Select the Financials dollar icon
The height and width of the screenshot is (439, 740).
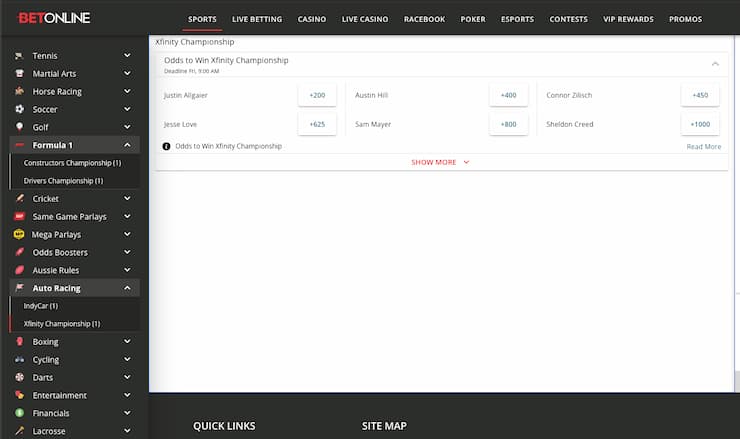pos(19,413)
